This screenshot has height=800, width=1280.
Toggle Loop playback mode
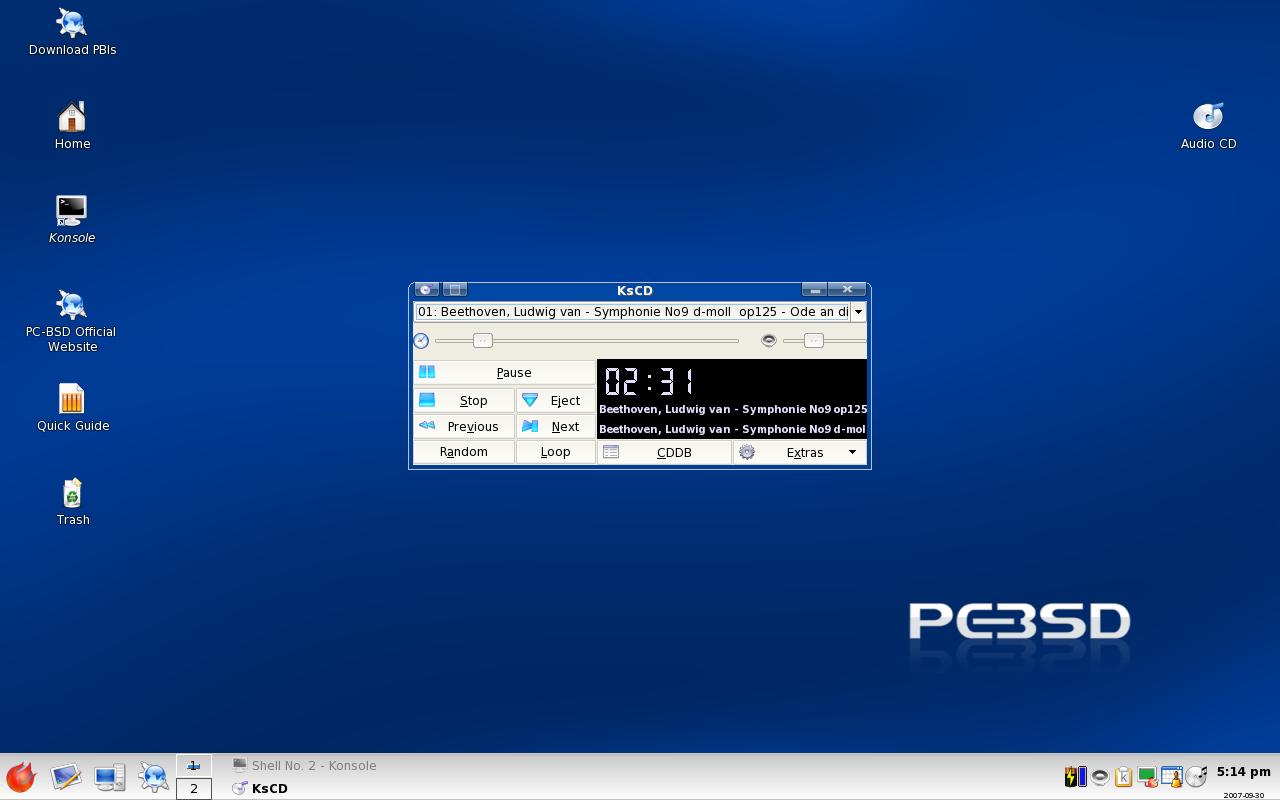[x=556, y=452]
